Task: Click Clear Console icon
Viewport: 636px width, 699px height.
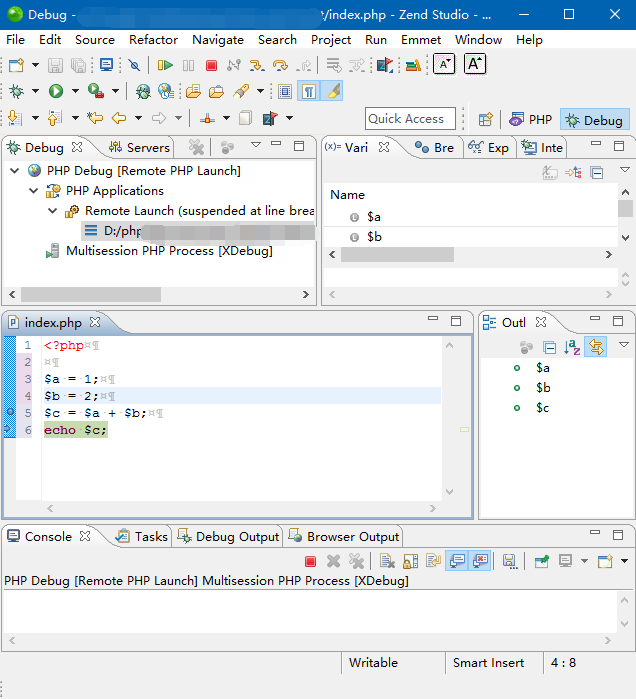Action: pos(387,561)
